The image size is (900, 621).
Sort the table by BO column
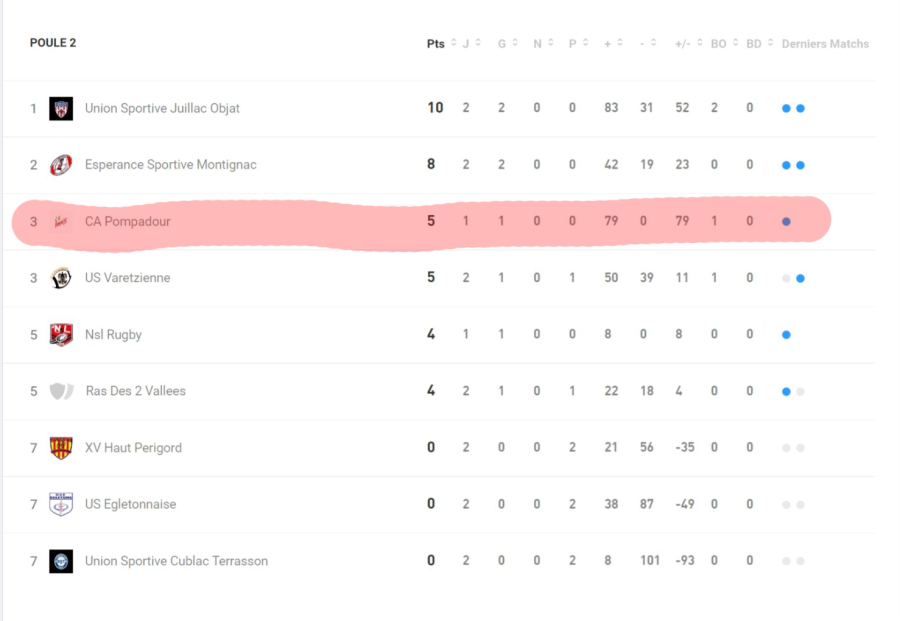coord(719,44)
